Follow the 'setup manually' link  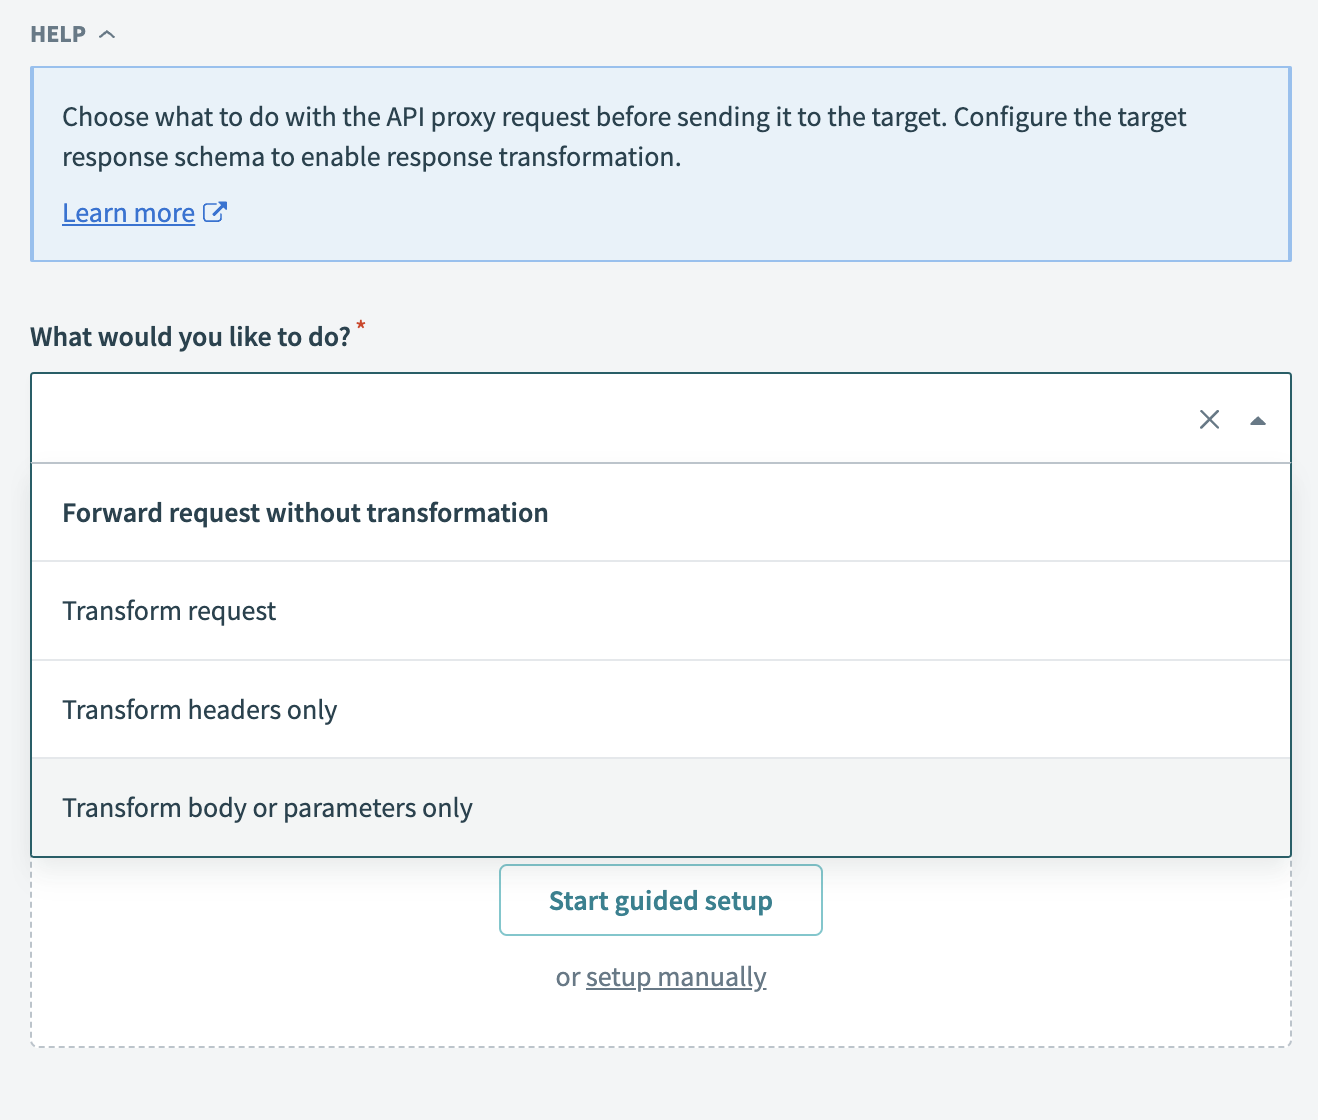click(x=675, y=976)
